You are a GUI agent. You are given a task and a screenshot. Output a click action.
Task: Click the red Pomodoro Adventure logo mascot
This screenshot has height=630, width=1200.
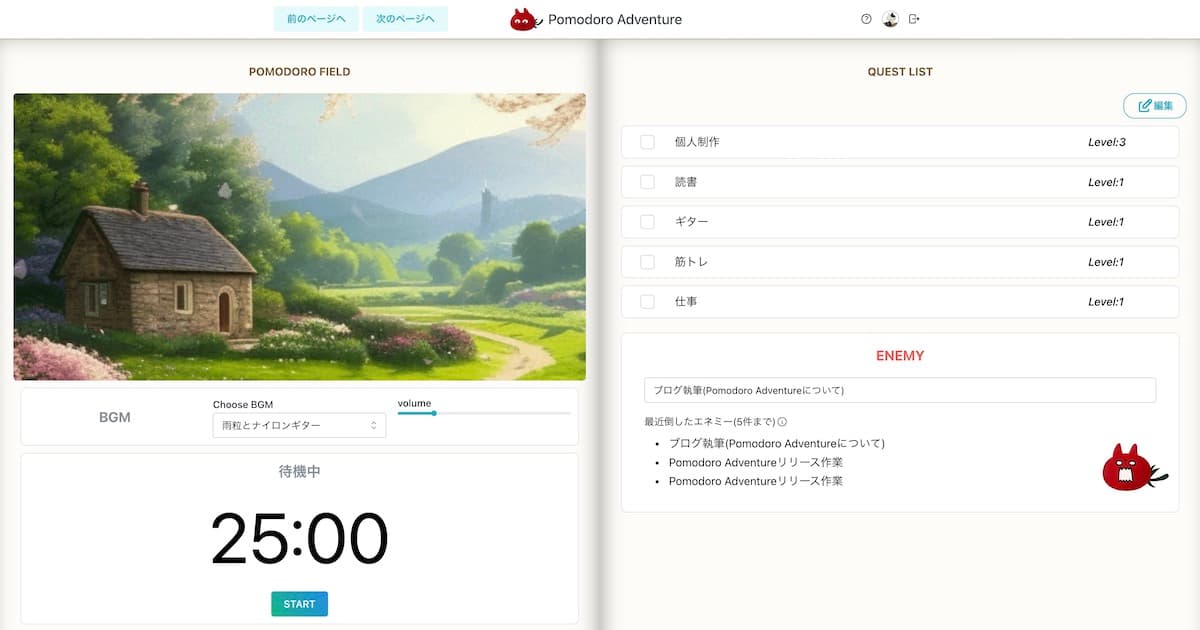tap(525, 20)
